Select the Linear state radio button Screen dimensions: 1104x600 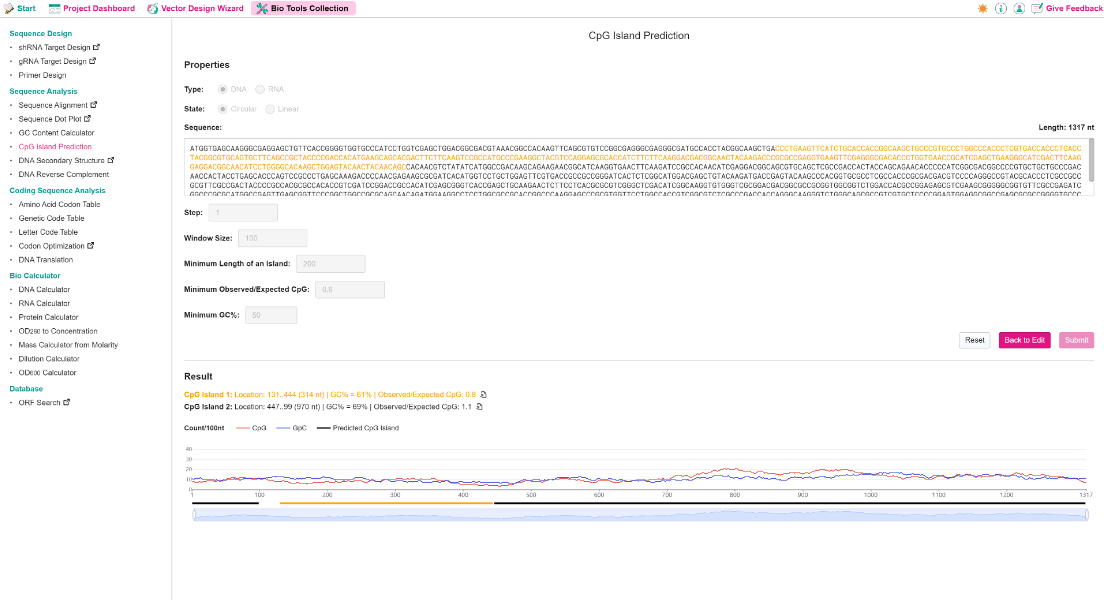[270, 109]
